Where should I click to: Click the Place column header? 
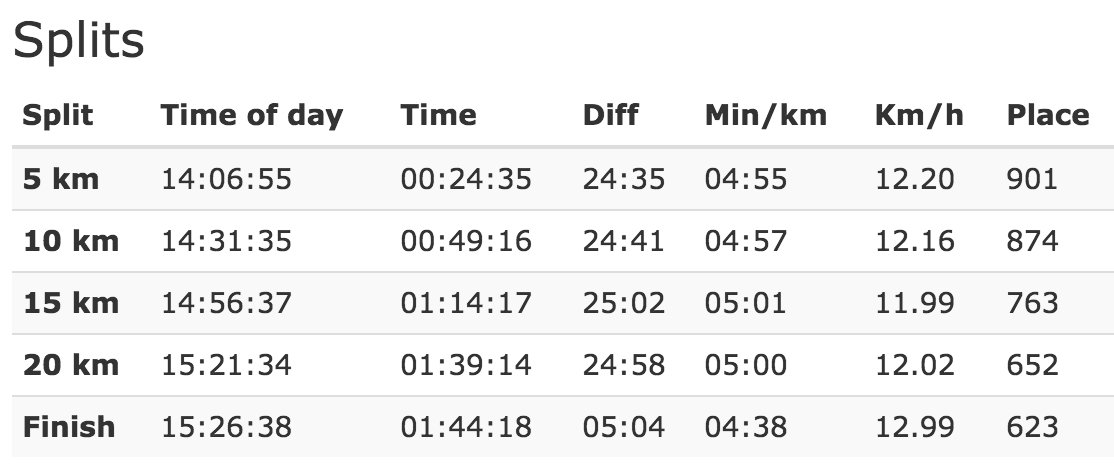(1048, 115)
